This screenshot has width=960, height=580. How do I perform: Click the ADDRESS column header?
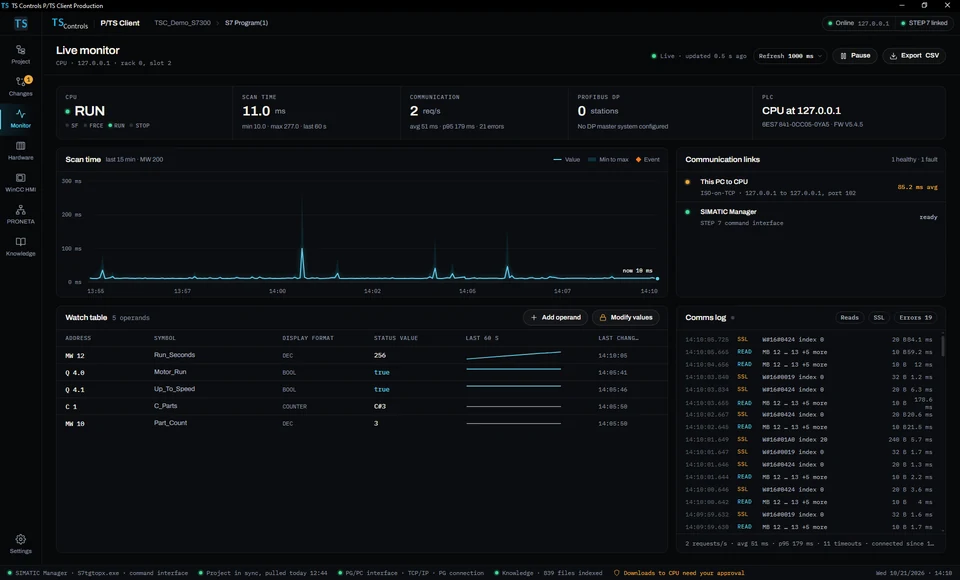pos(78,338)
